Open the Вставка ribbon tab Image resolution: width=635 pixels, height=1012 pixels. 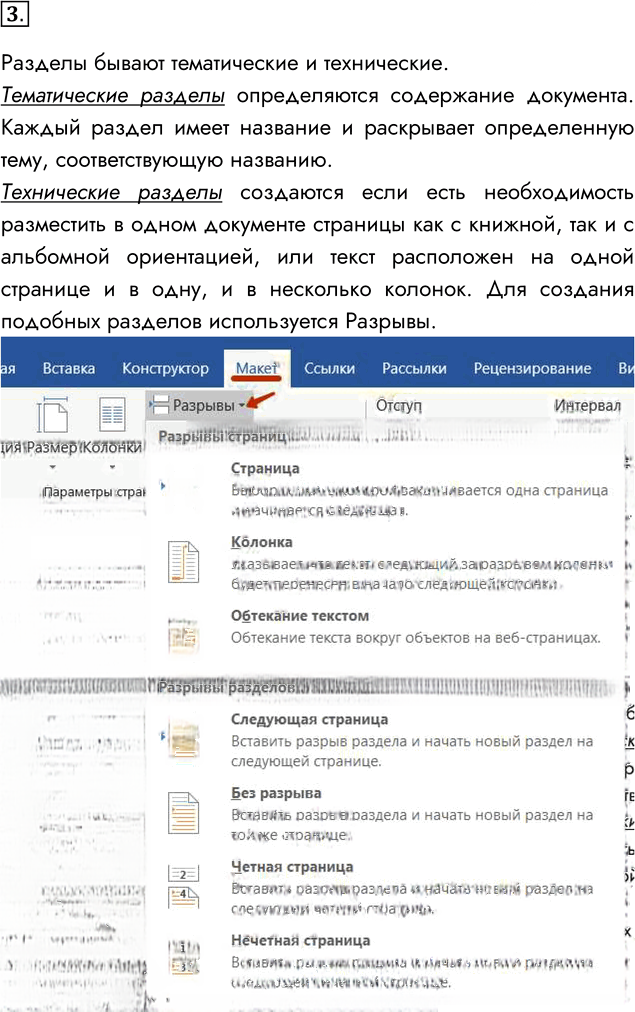(68, 369)
